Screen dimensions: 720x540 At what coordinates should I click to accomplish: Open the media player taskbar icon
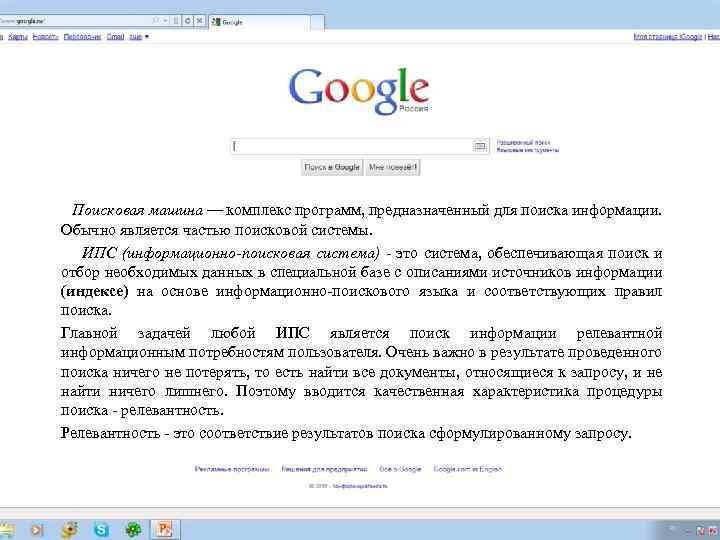(x=37, y=530)
